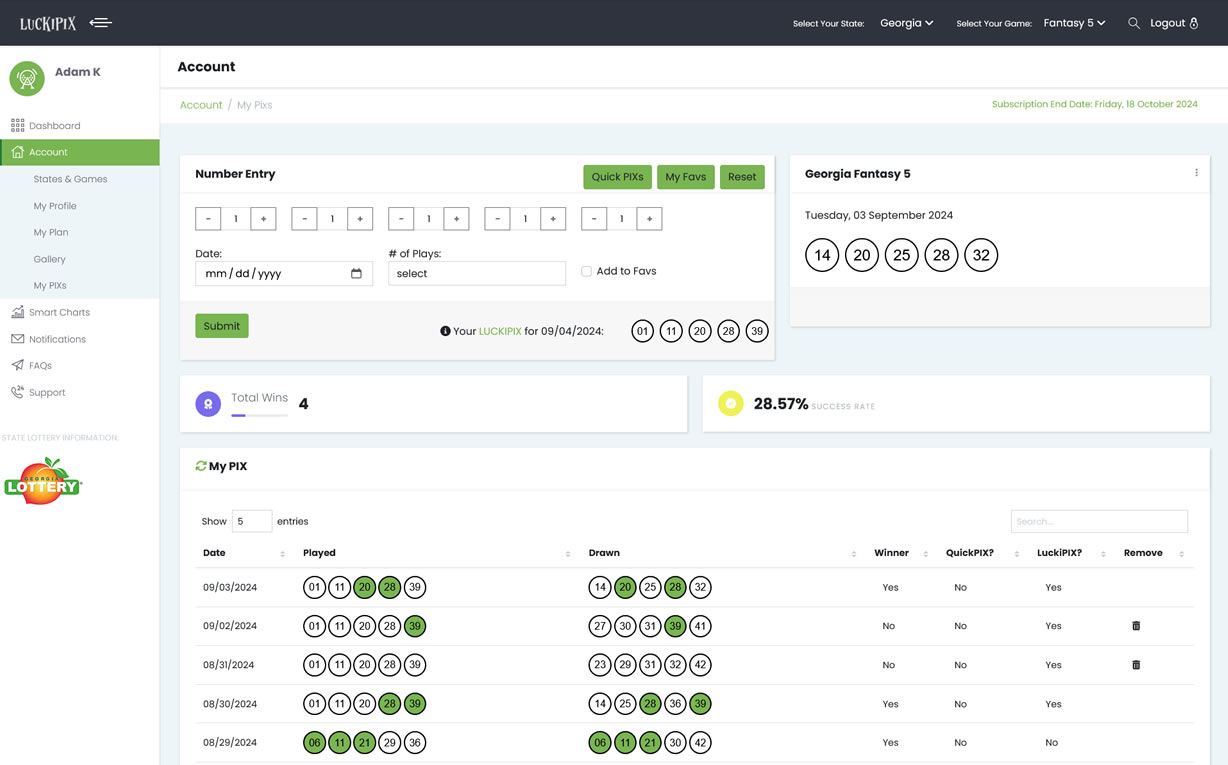
Task: Increase the fourth number stepper
Action: (x=553, y=219)
